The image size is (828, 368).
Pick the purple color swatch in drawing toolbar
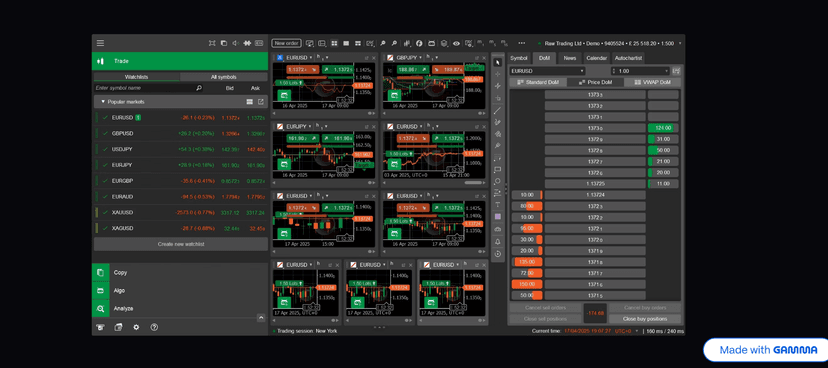click(497, 216)
